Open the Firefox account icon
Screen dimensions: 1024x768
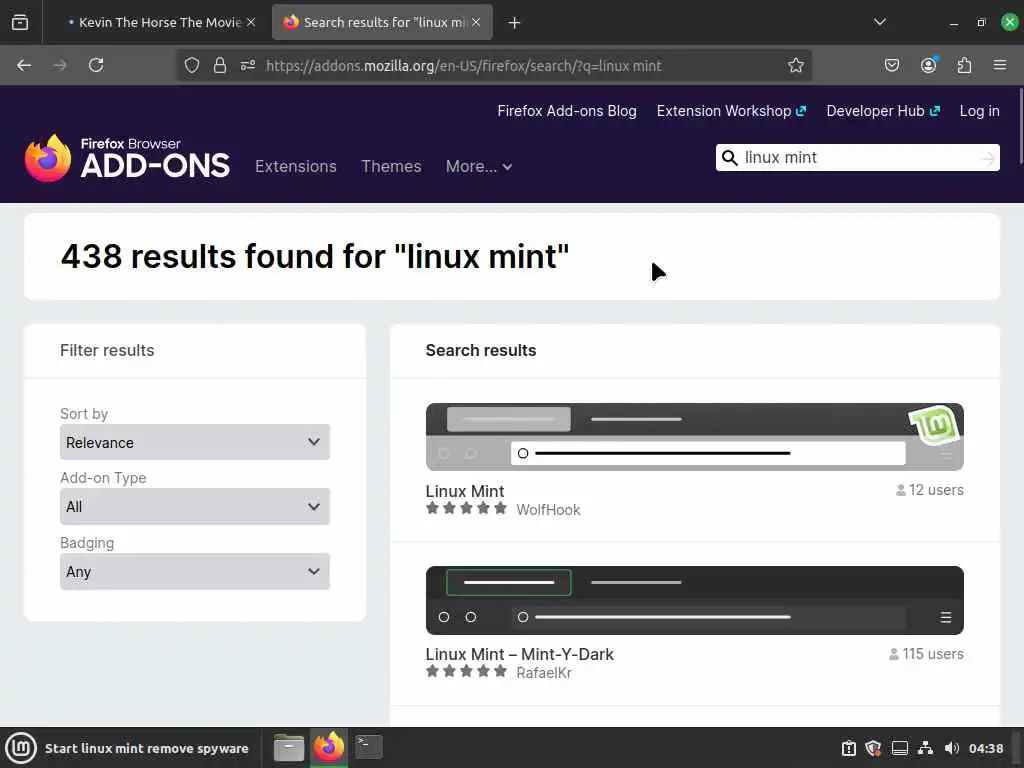pyautogui.click(x=928, y=65)
